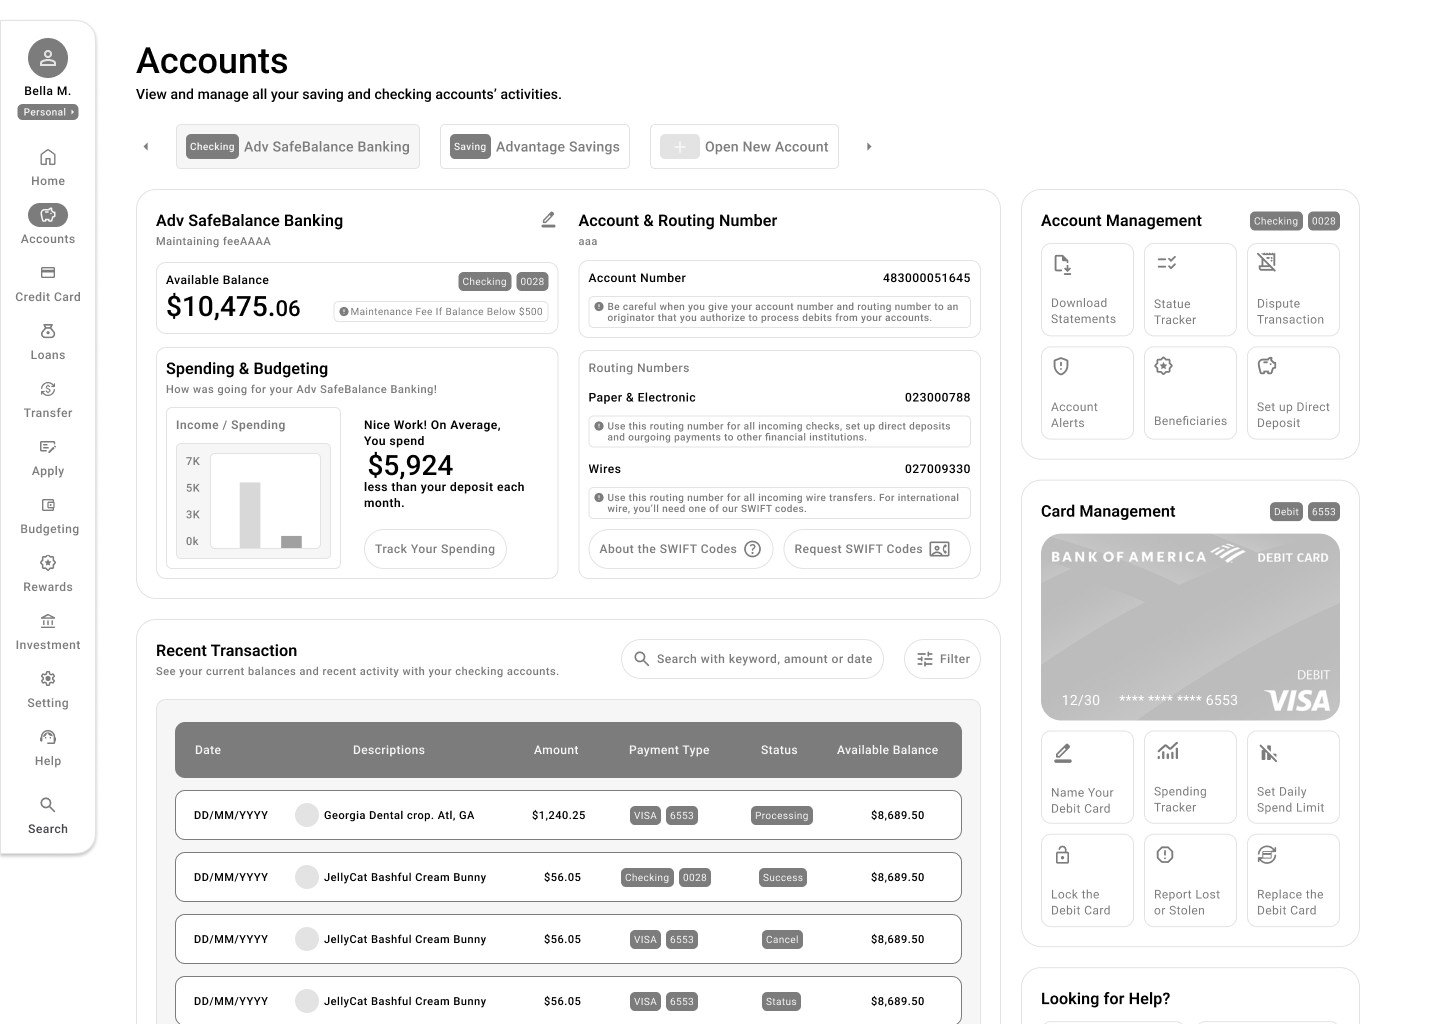1440x1024 pixels.
Task: Open Dispute Transaction tile
Action: coord(1293,290)
